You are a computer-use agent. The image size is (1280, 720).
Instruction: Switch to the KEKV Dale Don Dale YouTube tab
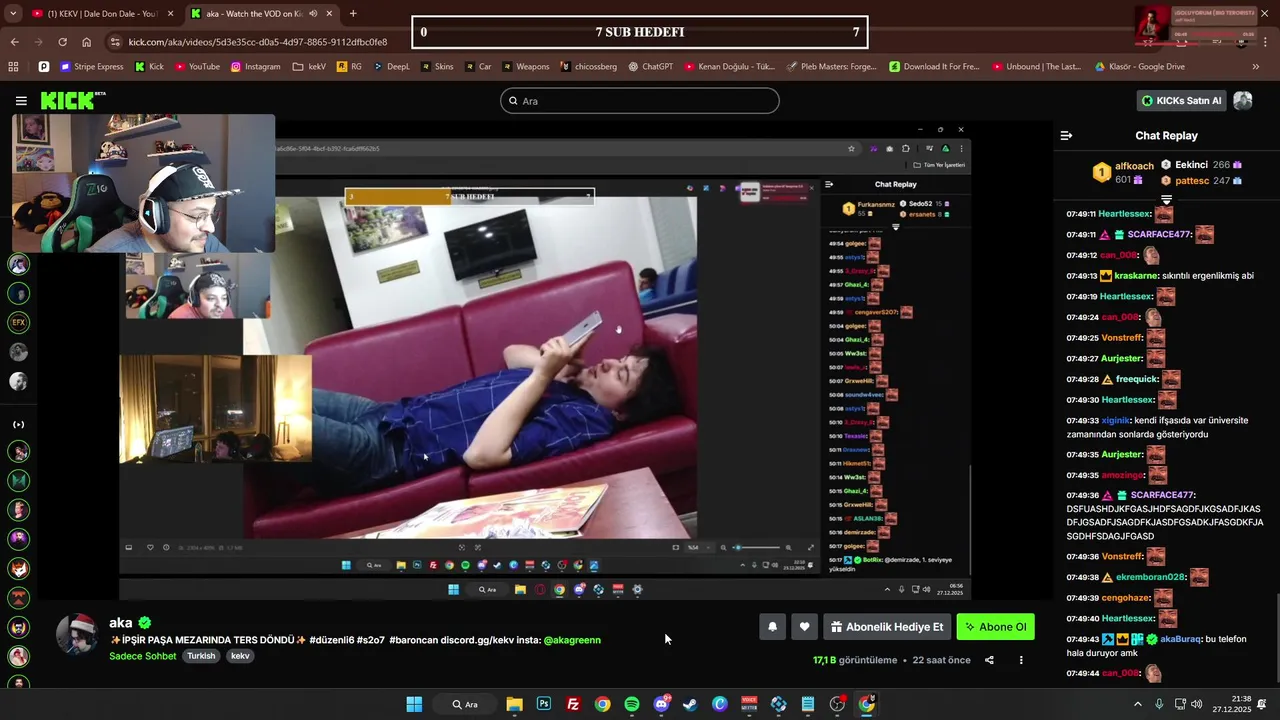coord(102,14)
